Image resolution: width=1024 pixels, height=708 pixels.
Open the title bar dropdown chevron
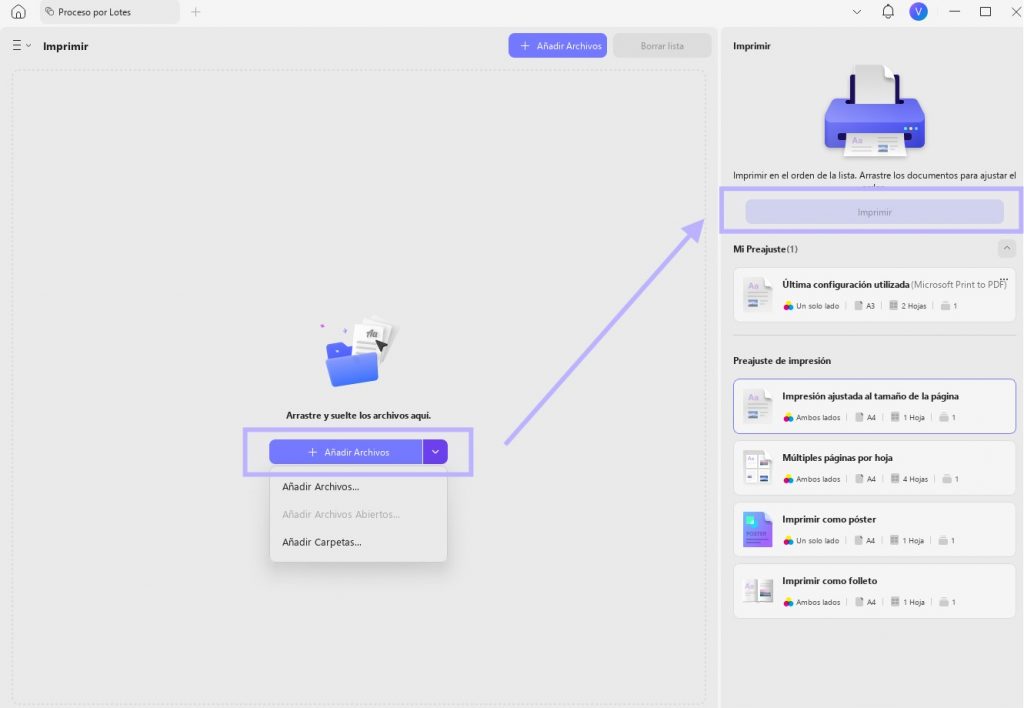(x=857, y=12)
